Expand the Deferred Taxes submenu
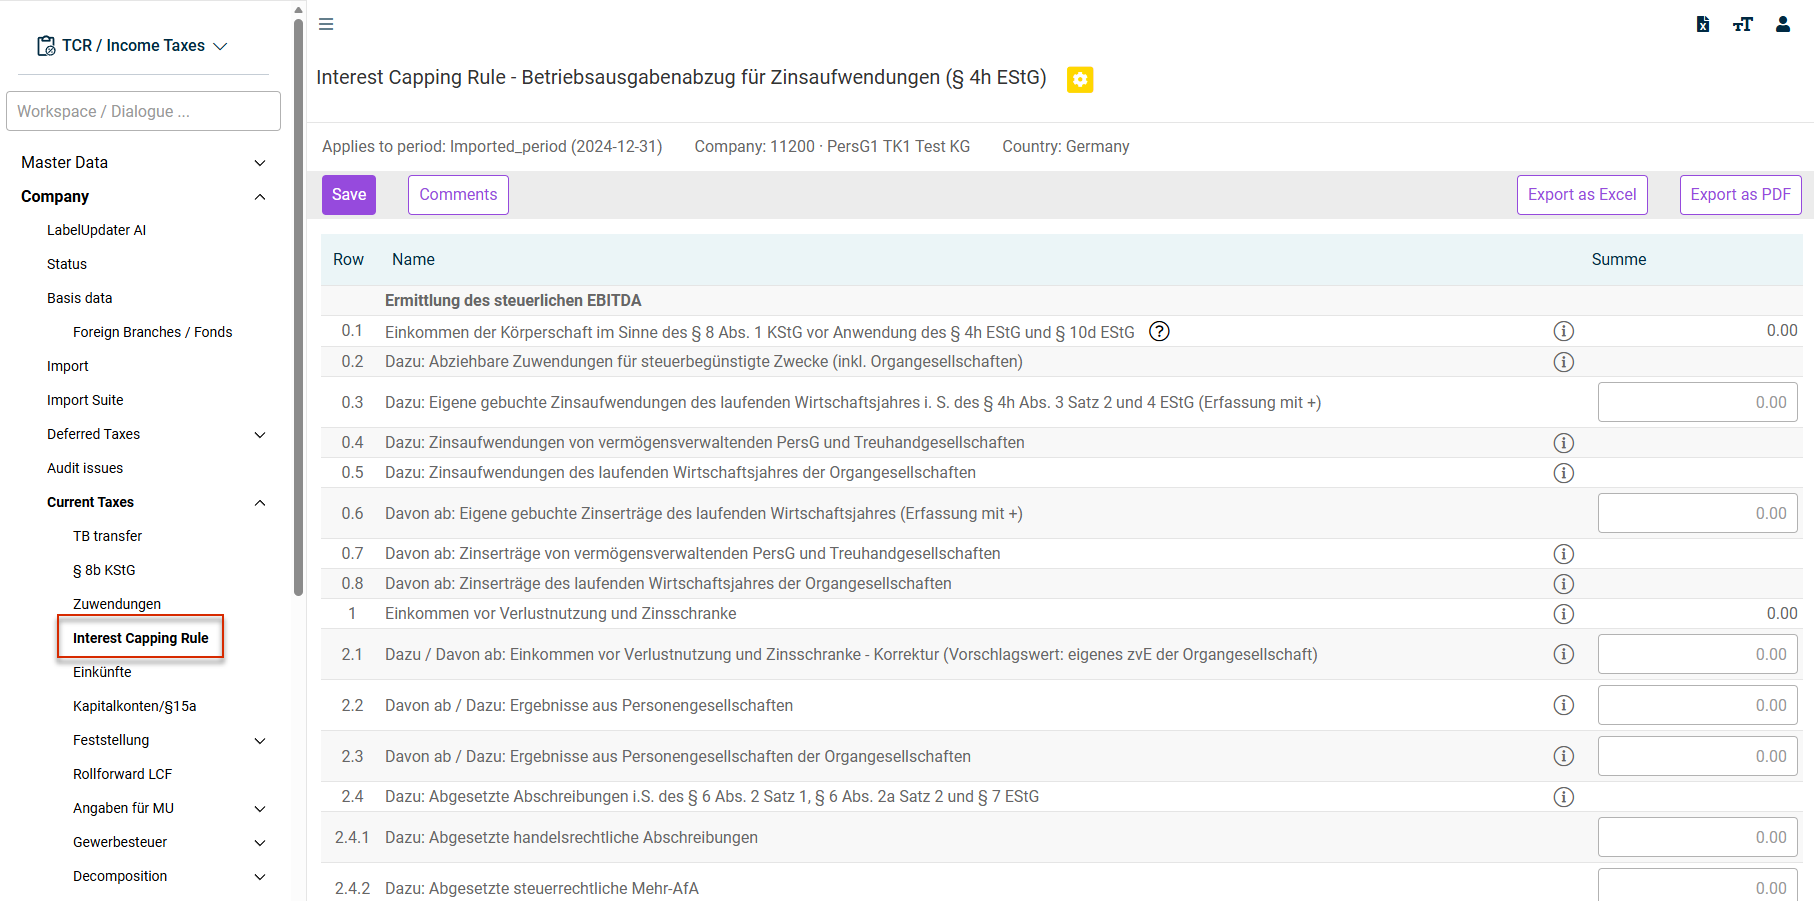 260,435
